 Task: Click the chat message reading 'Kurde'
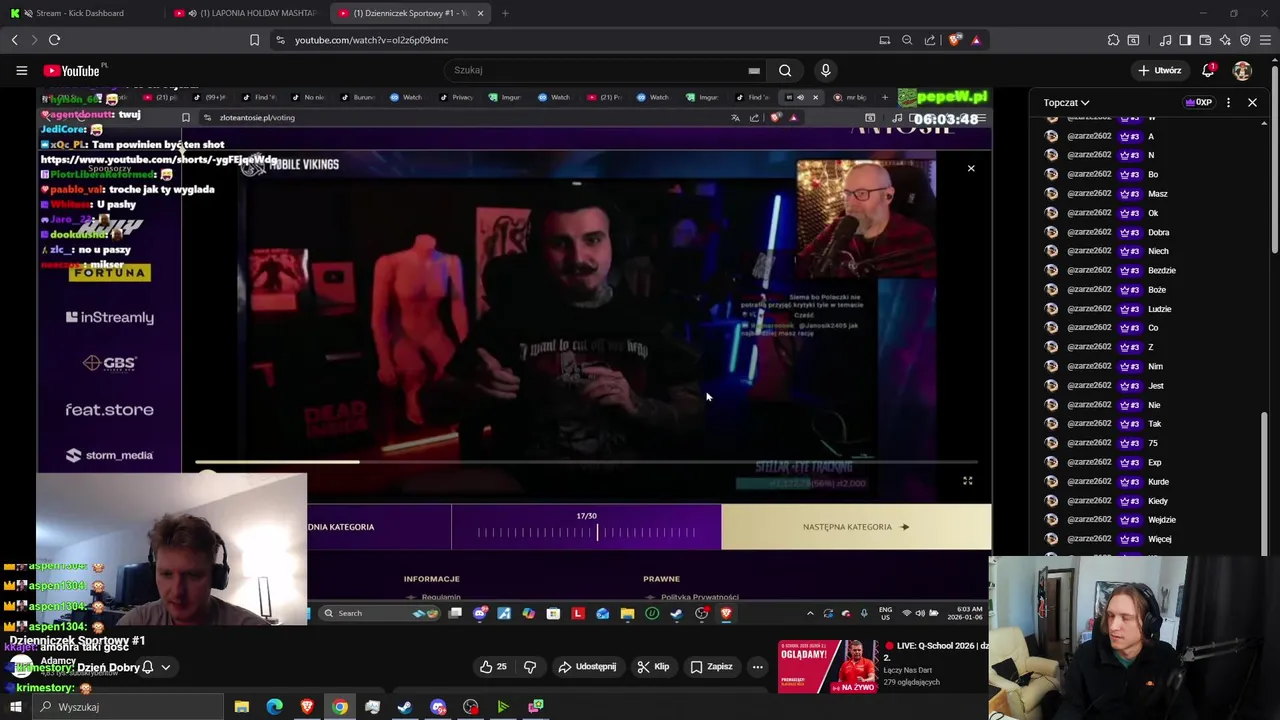tap(1158, 482)
